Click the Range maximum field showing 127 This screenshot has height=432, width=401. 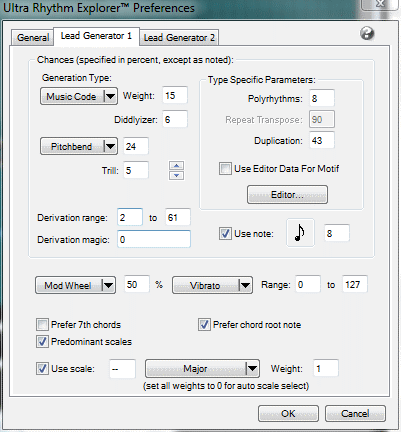tap(355, 284)
